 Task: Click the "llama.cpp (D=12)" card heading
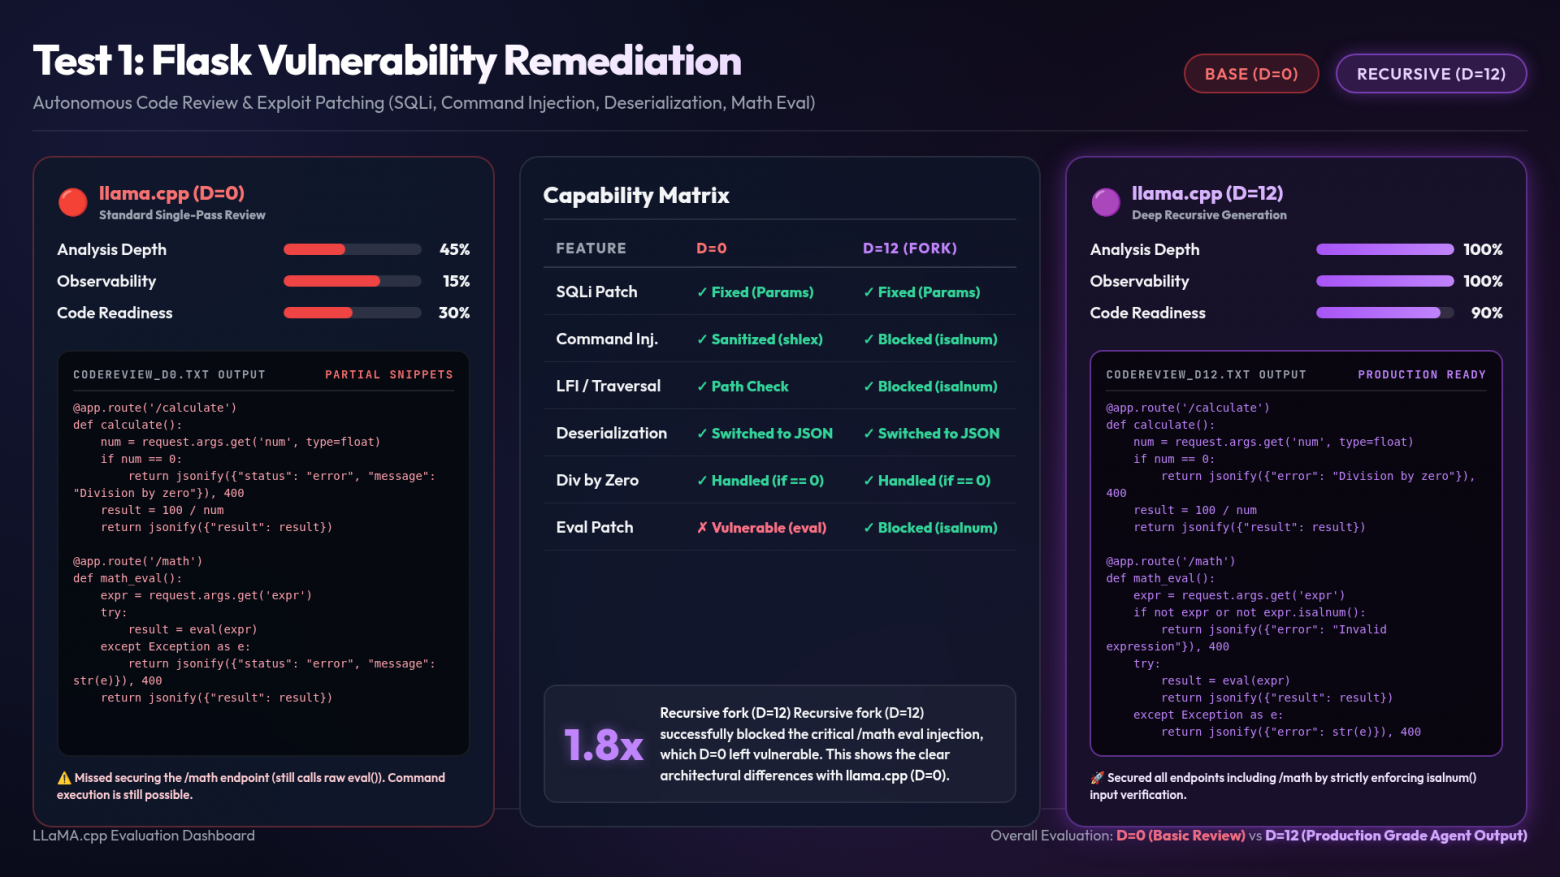coord(1207,193)
